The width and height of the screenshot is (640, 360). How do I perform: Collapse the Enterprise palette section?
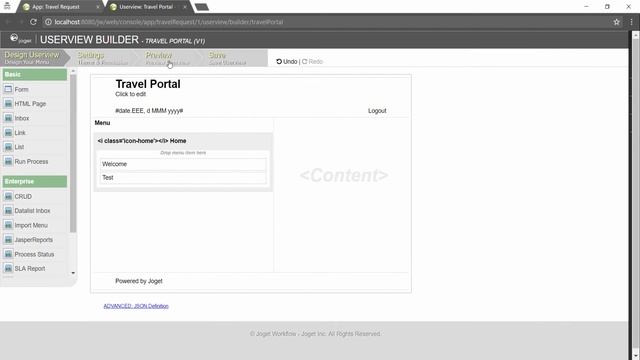(x=35, y=181)
